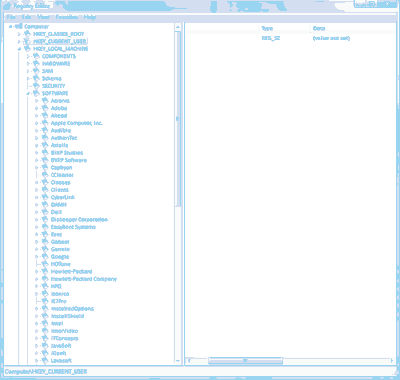Click the Intel key folder icon
The width and height of the screenshot is (400, 380).
(x=45, y=323)
